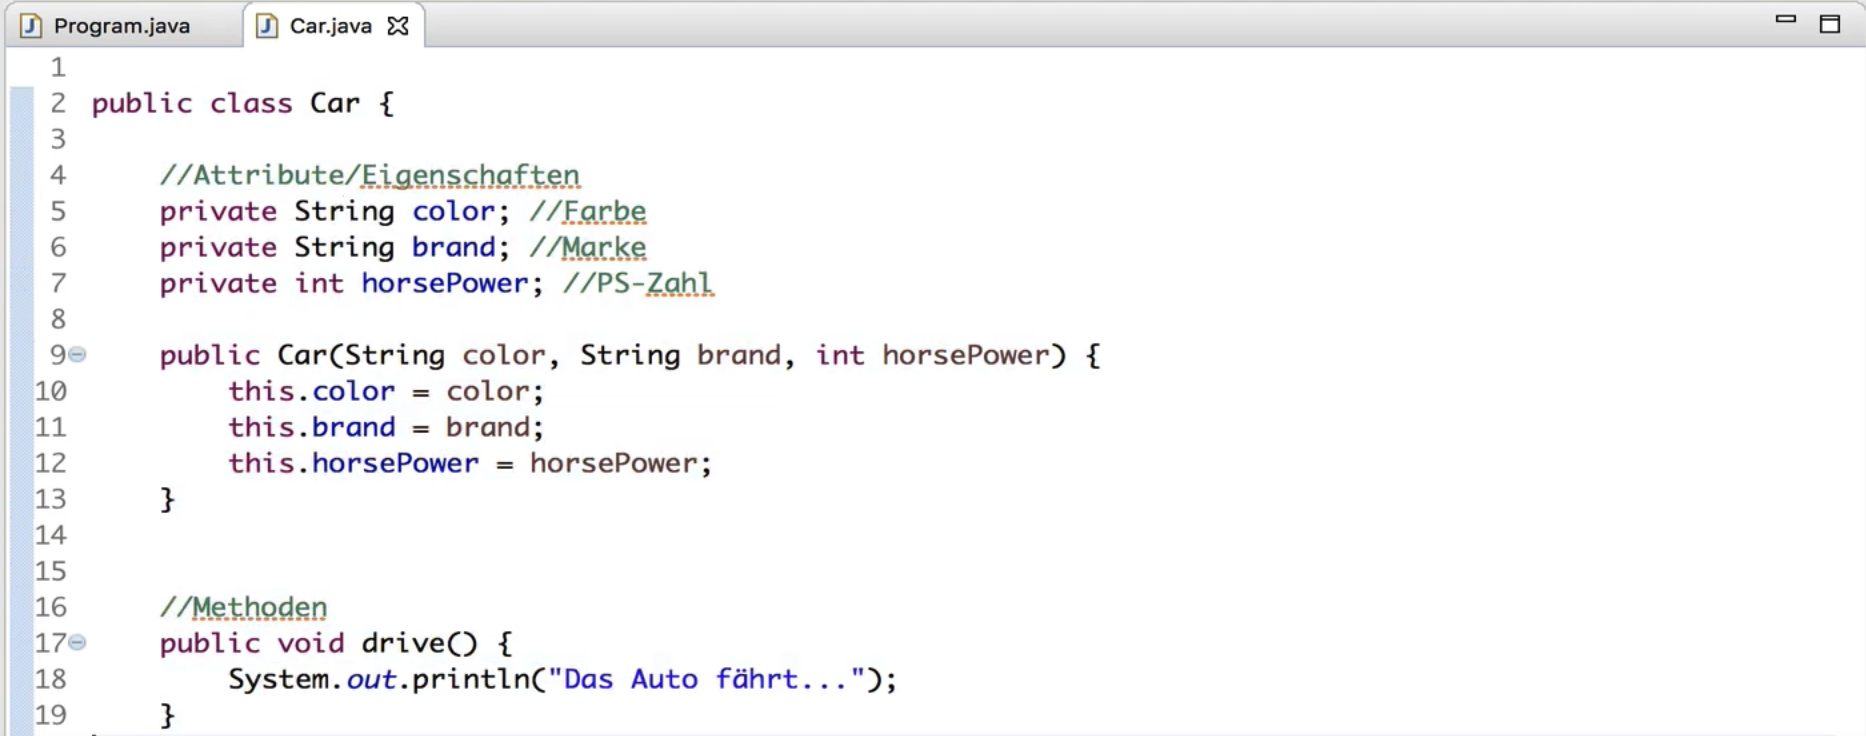Select the Car.java editor tab
This screenshot has height=736, width=1866.
(330, 25)
